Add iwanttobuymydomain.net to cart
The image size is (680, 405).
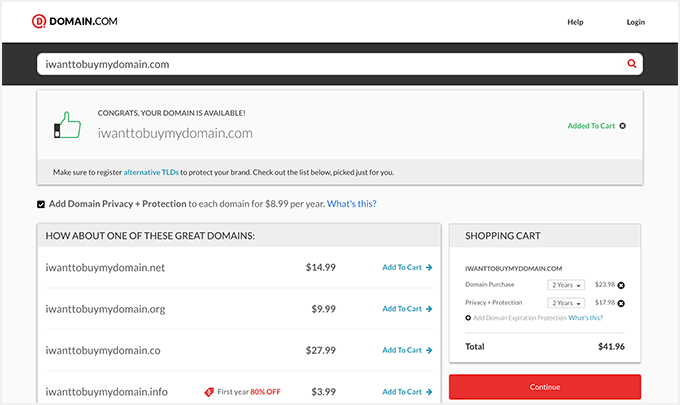(x=407, y=267)
